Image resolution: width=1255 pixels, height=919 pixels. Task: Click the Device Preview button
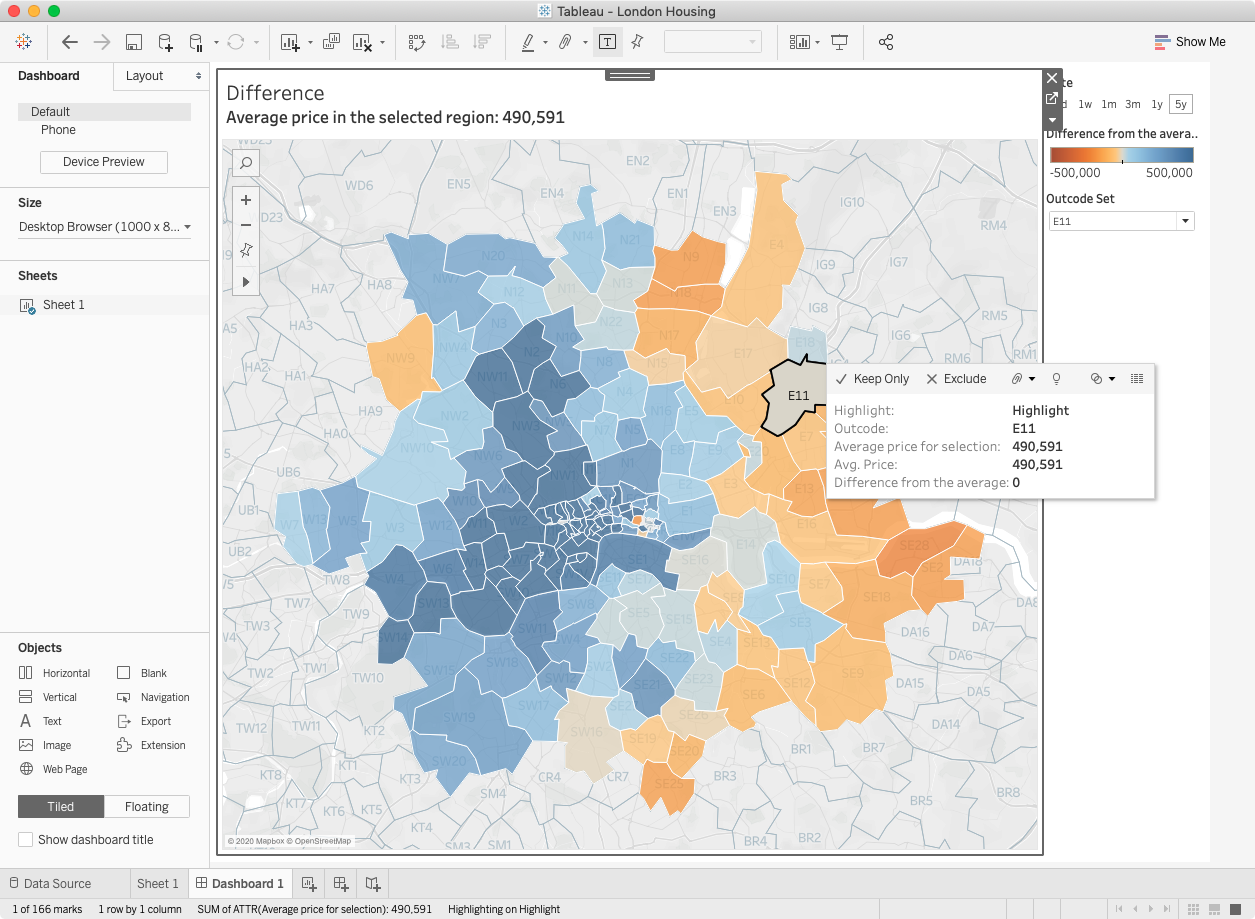[x=104, y=162]
